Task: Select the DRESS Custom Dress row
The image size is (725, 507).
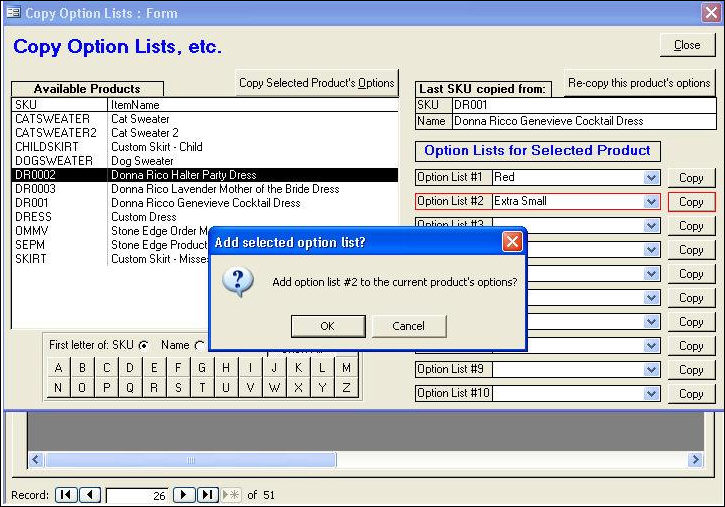Action: pos(204,217)
